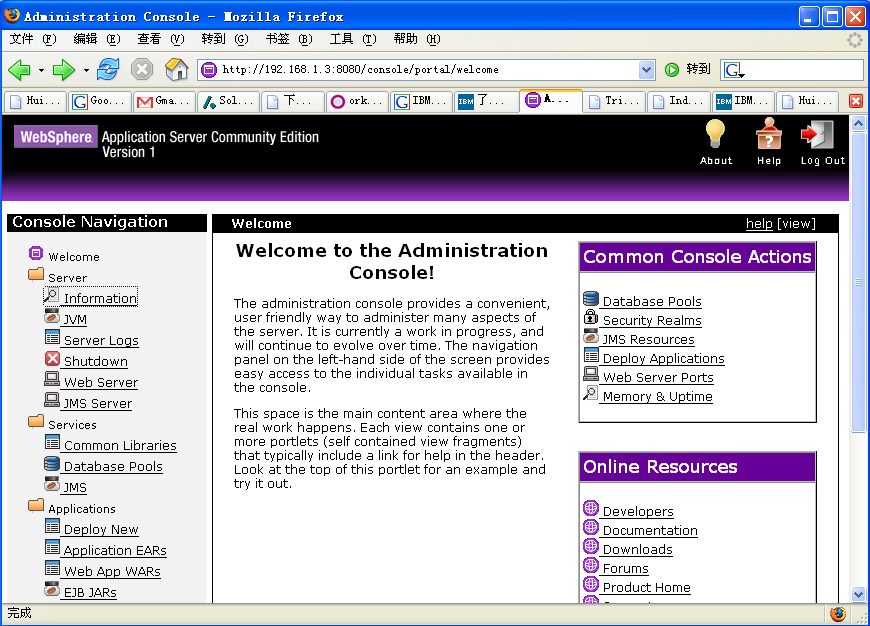The image size is (870, 626).
Task: Click the list icon beside Server Logs
Action: tap(52, 337)
